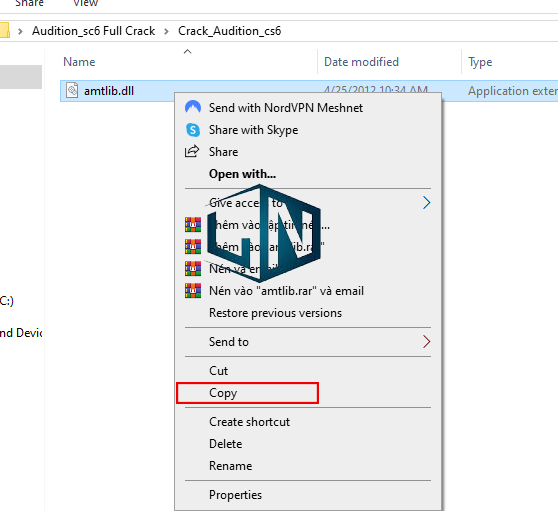Select Create shortcut
This screenshot has height=511, width=558.
pyautogui.click(x=308, y=422)
